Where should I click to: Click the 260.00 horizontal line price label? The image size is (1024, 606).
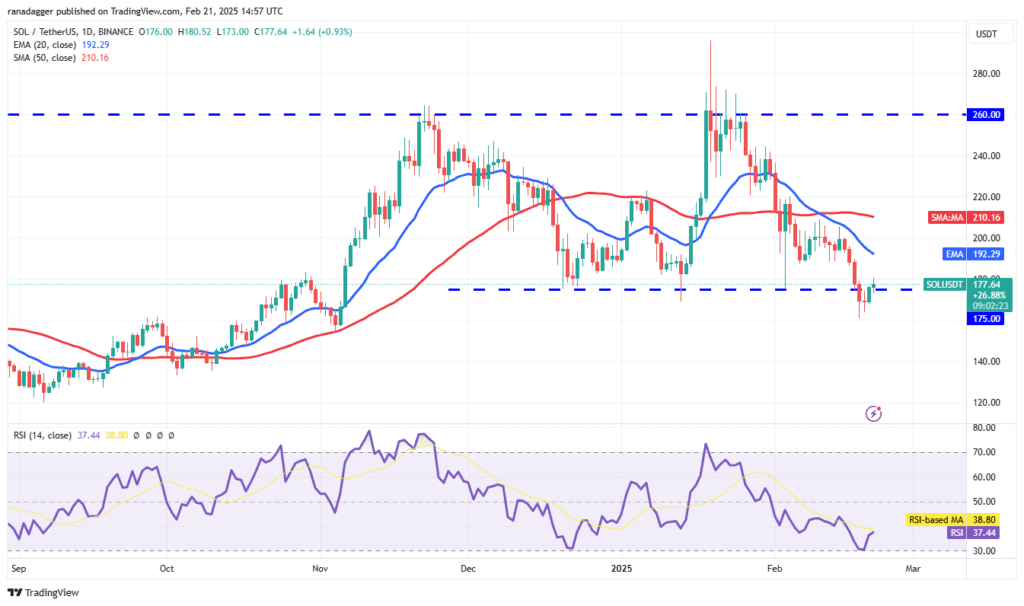987,115
